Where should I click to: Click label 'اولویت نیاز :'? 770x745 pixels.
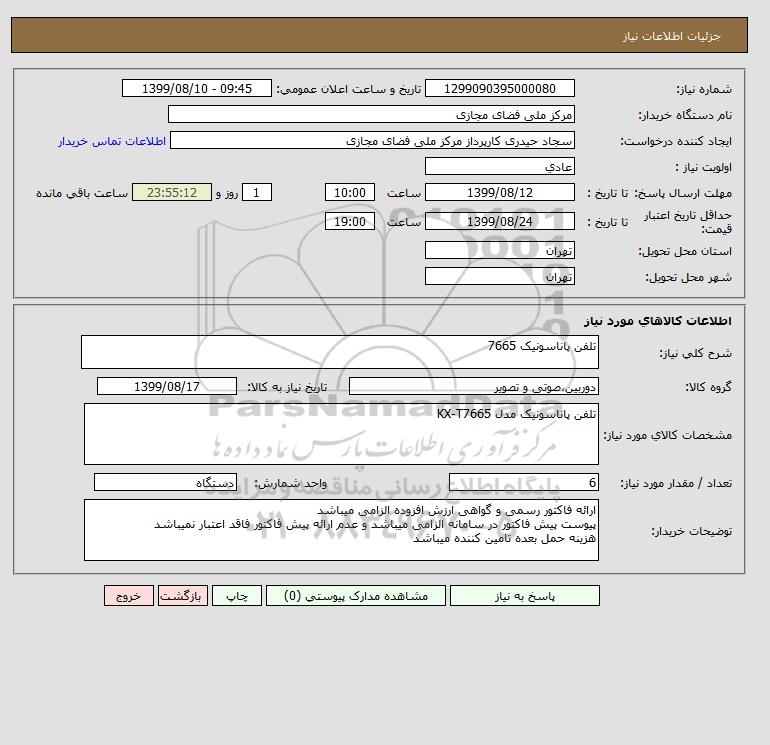pos(703,167)
